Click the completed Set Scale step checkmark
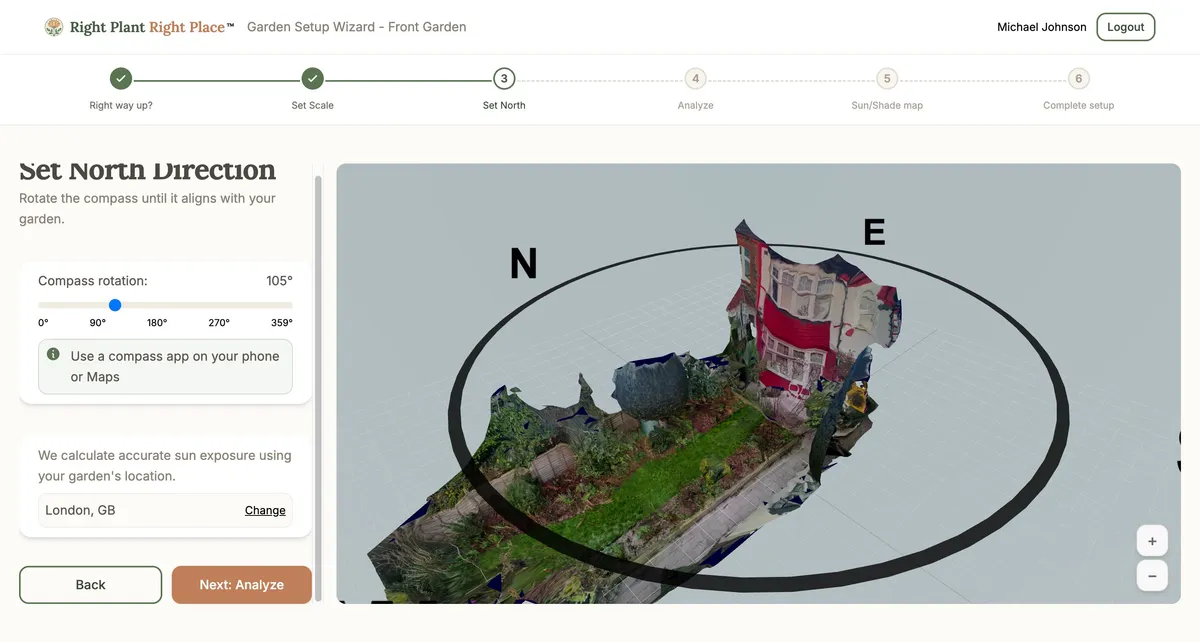The height and width of the screenshot is (642, 1200). click(x=312, y=78)
